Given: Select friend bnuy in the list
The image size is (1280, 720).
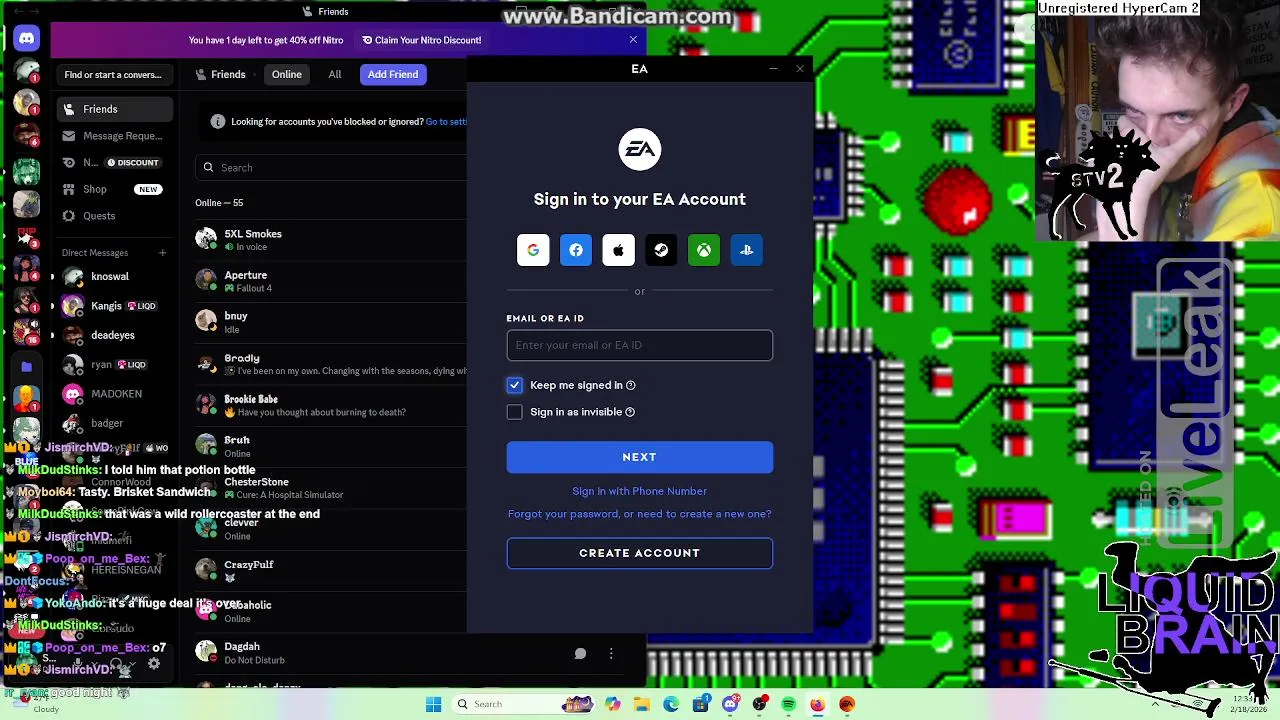Looking at the screenshot, I should 330,322.
